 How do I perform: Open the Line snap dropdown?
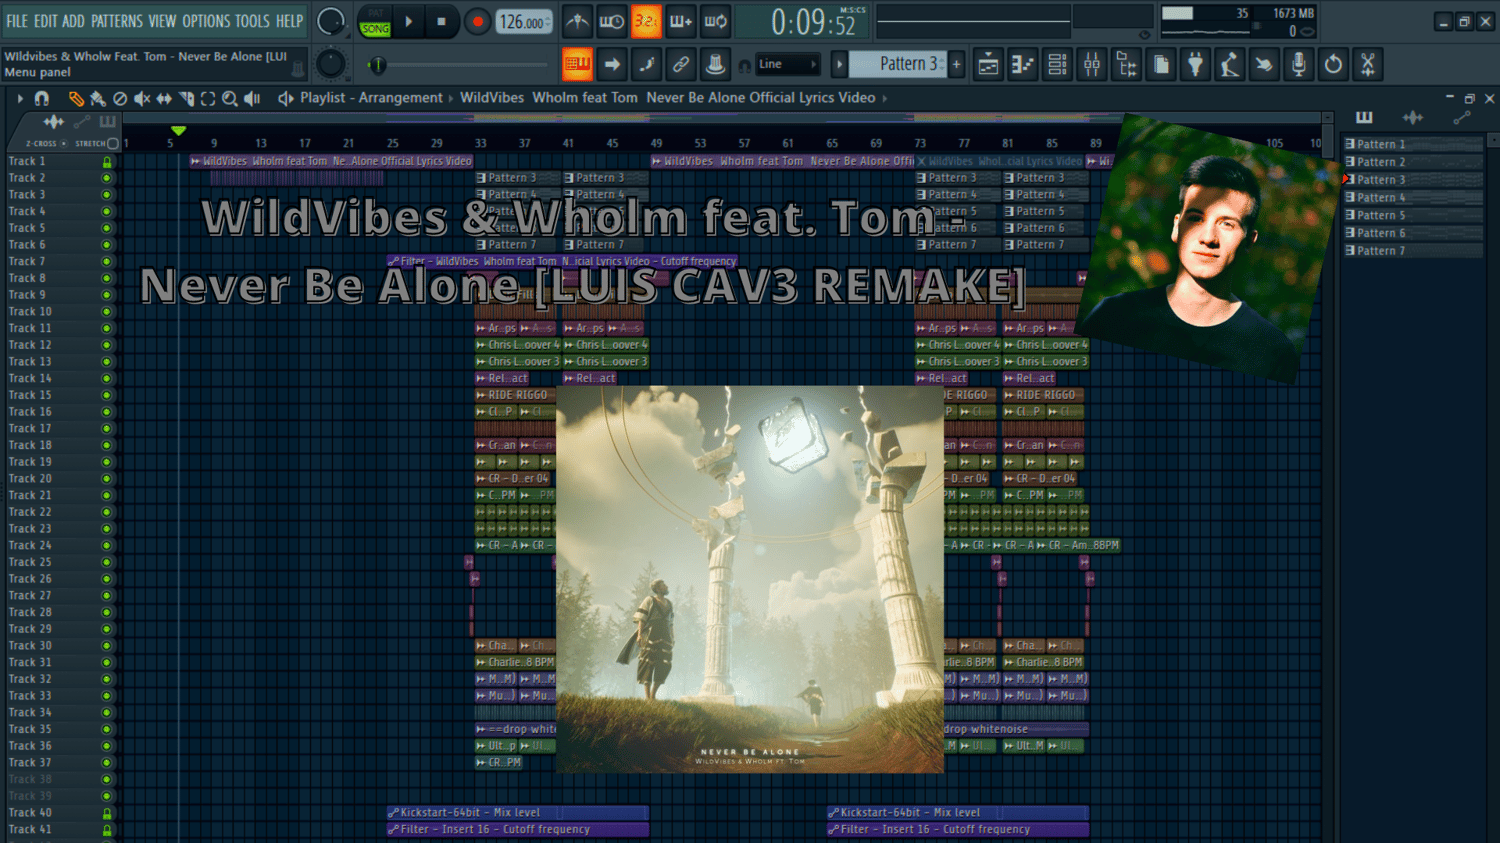(x=787, y=65)
